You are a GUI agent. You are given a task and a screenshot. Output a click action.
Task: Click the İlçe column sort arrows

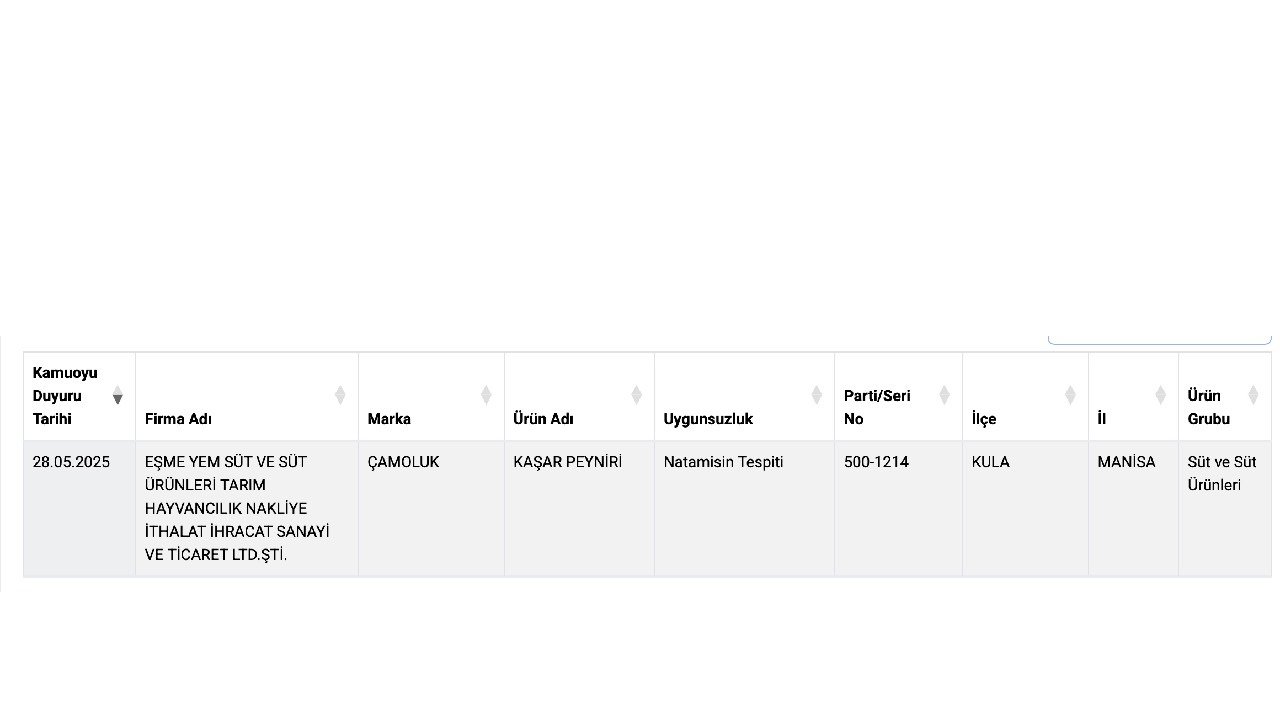(1070, 395)
